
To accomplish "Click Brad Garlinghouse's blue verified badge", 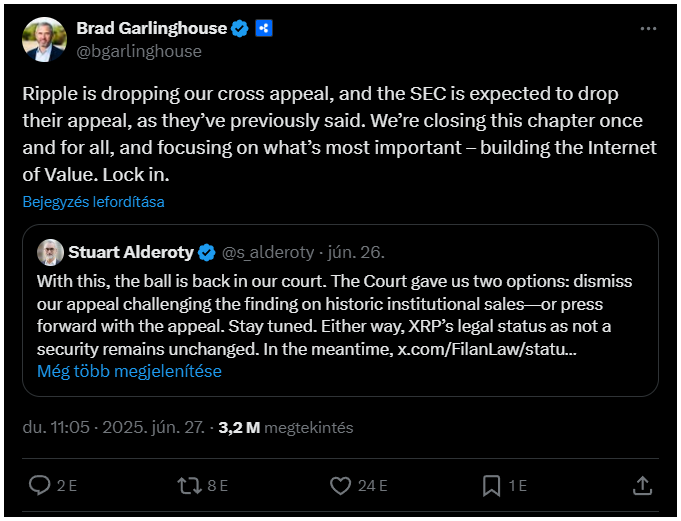I will pyautogui.click(x=239, y=29).
